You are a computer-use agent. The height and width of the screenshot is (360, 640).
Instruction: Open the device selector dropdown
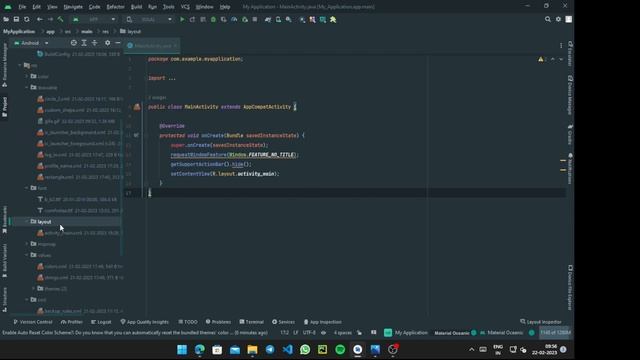tap(149, 19)
